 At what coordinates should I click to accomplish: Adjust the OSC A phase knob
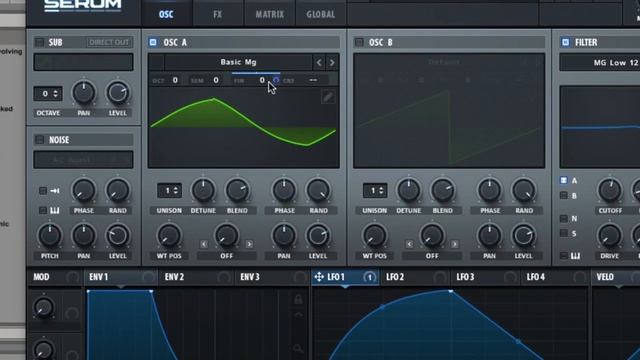[x=284, y=191]
